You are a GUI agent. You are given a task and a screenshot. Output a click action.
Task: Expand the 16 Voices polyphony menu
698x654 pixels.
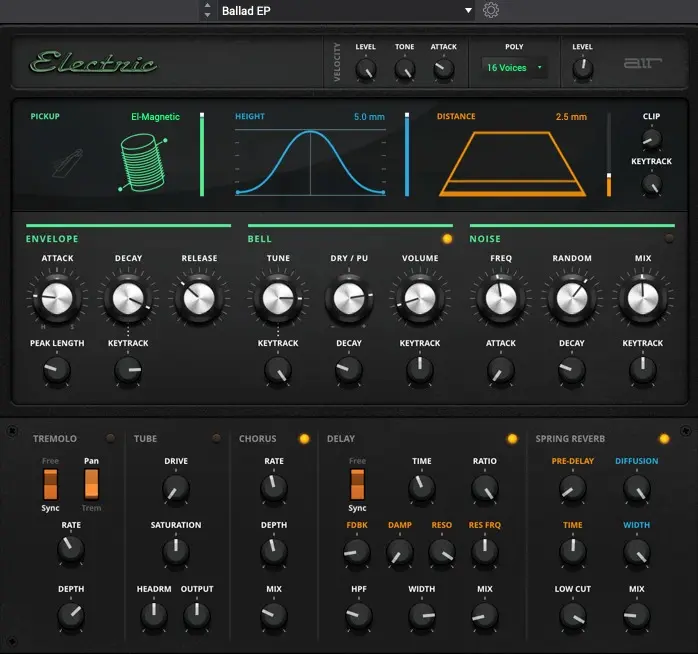pos(513,68)
